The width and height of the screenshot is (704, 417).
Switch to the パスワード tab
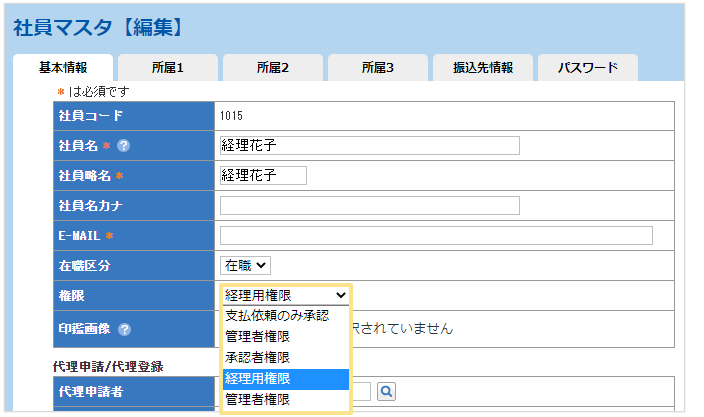587,68
